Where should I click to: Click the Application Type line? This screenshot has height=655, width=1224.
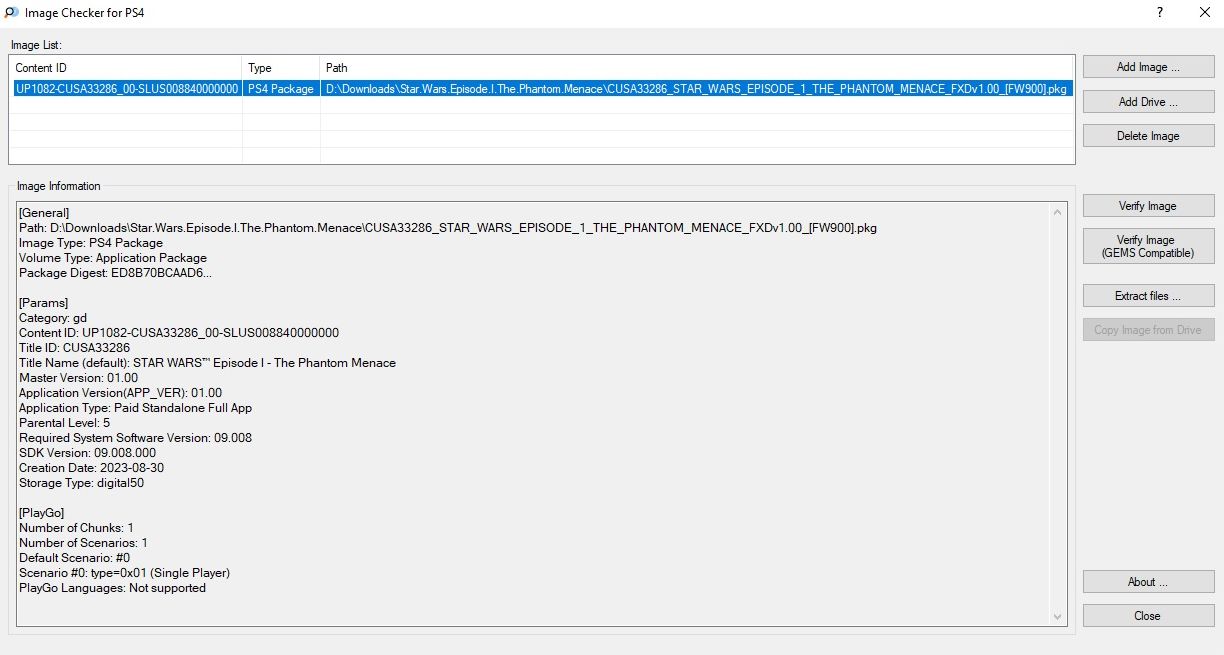click(x=135, y=407)
